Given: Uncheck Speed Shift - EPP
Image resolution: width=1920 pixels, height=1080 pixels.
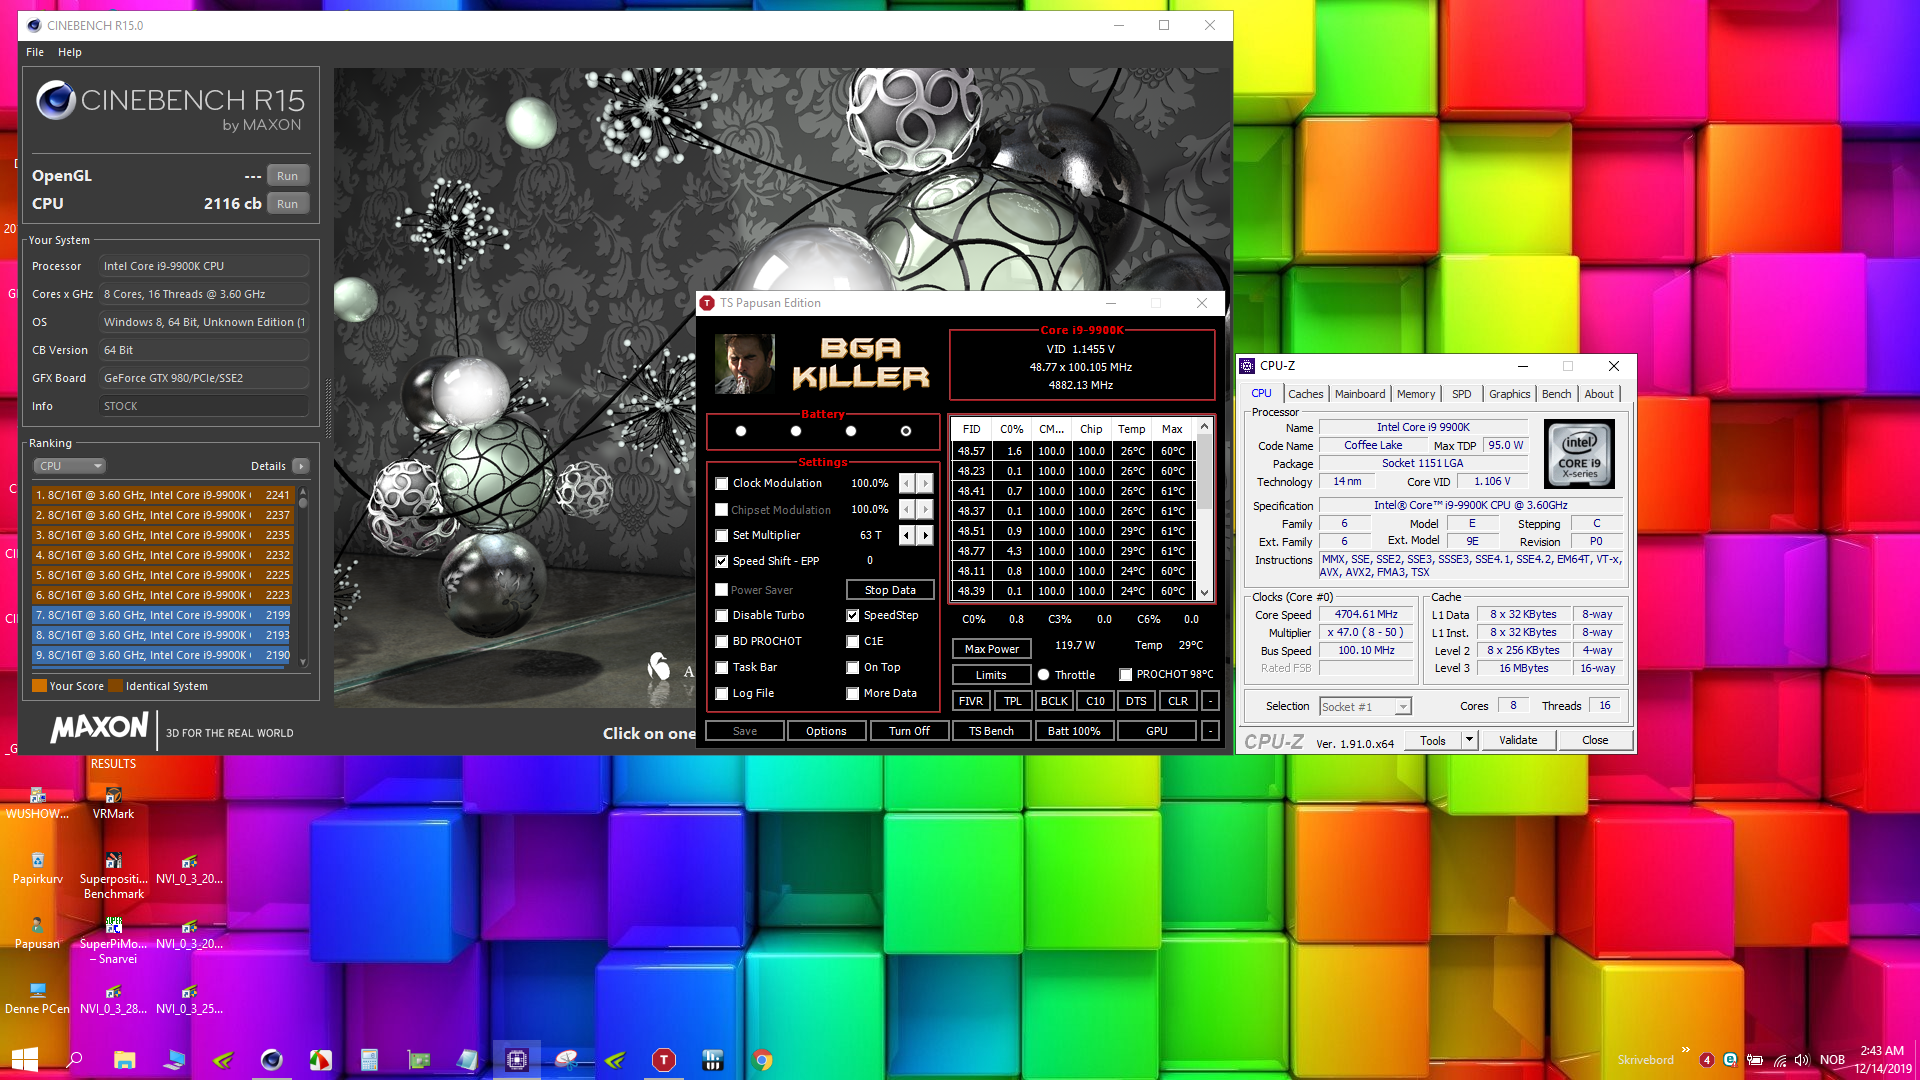Looking at the screenshot, I should click(721, 561).
